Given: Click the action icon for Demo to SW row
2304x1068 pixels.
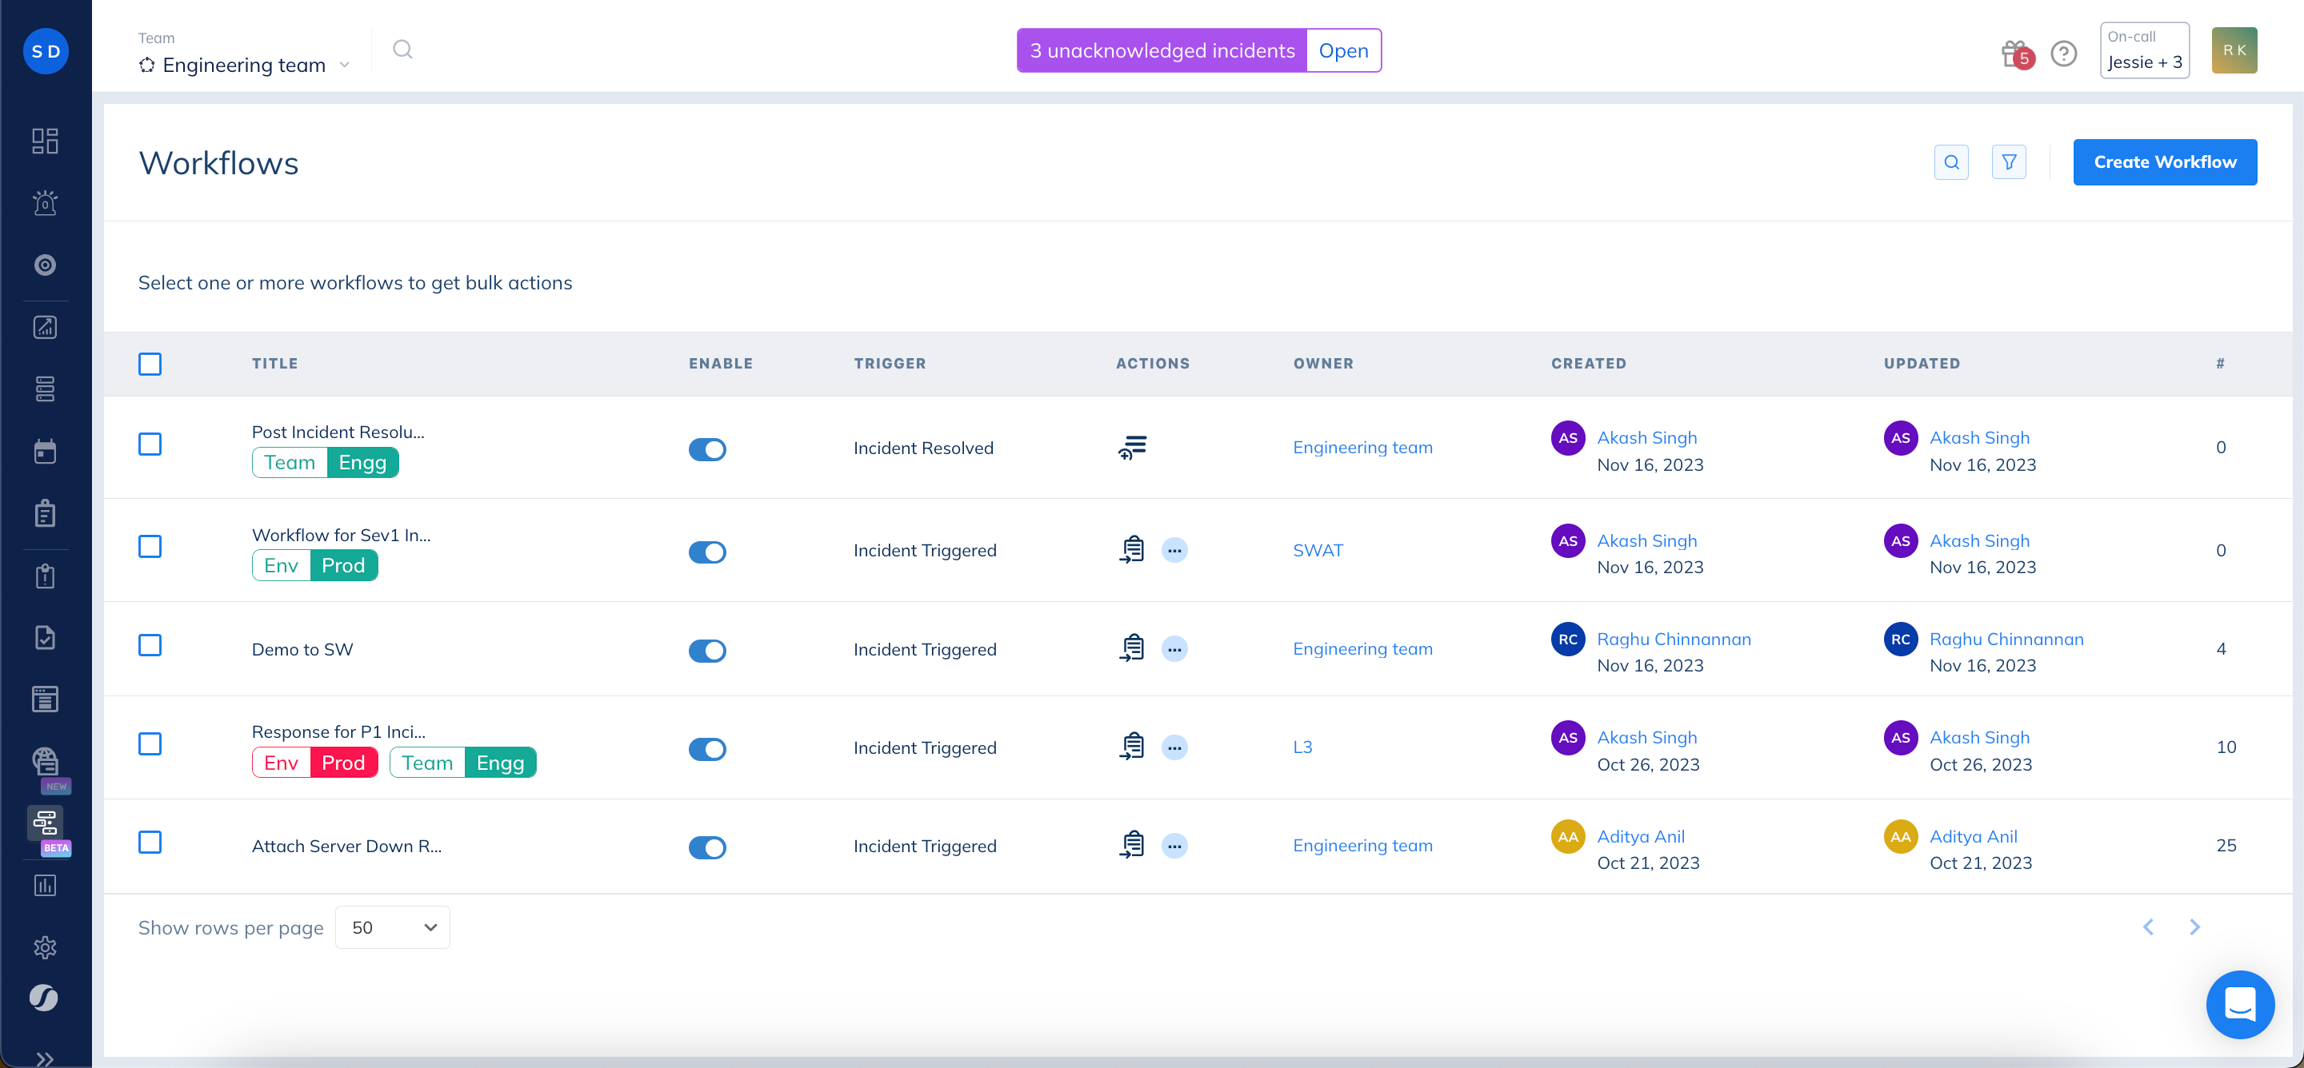Looking at the screenshot, I should coord(1132,648).
